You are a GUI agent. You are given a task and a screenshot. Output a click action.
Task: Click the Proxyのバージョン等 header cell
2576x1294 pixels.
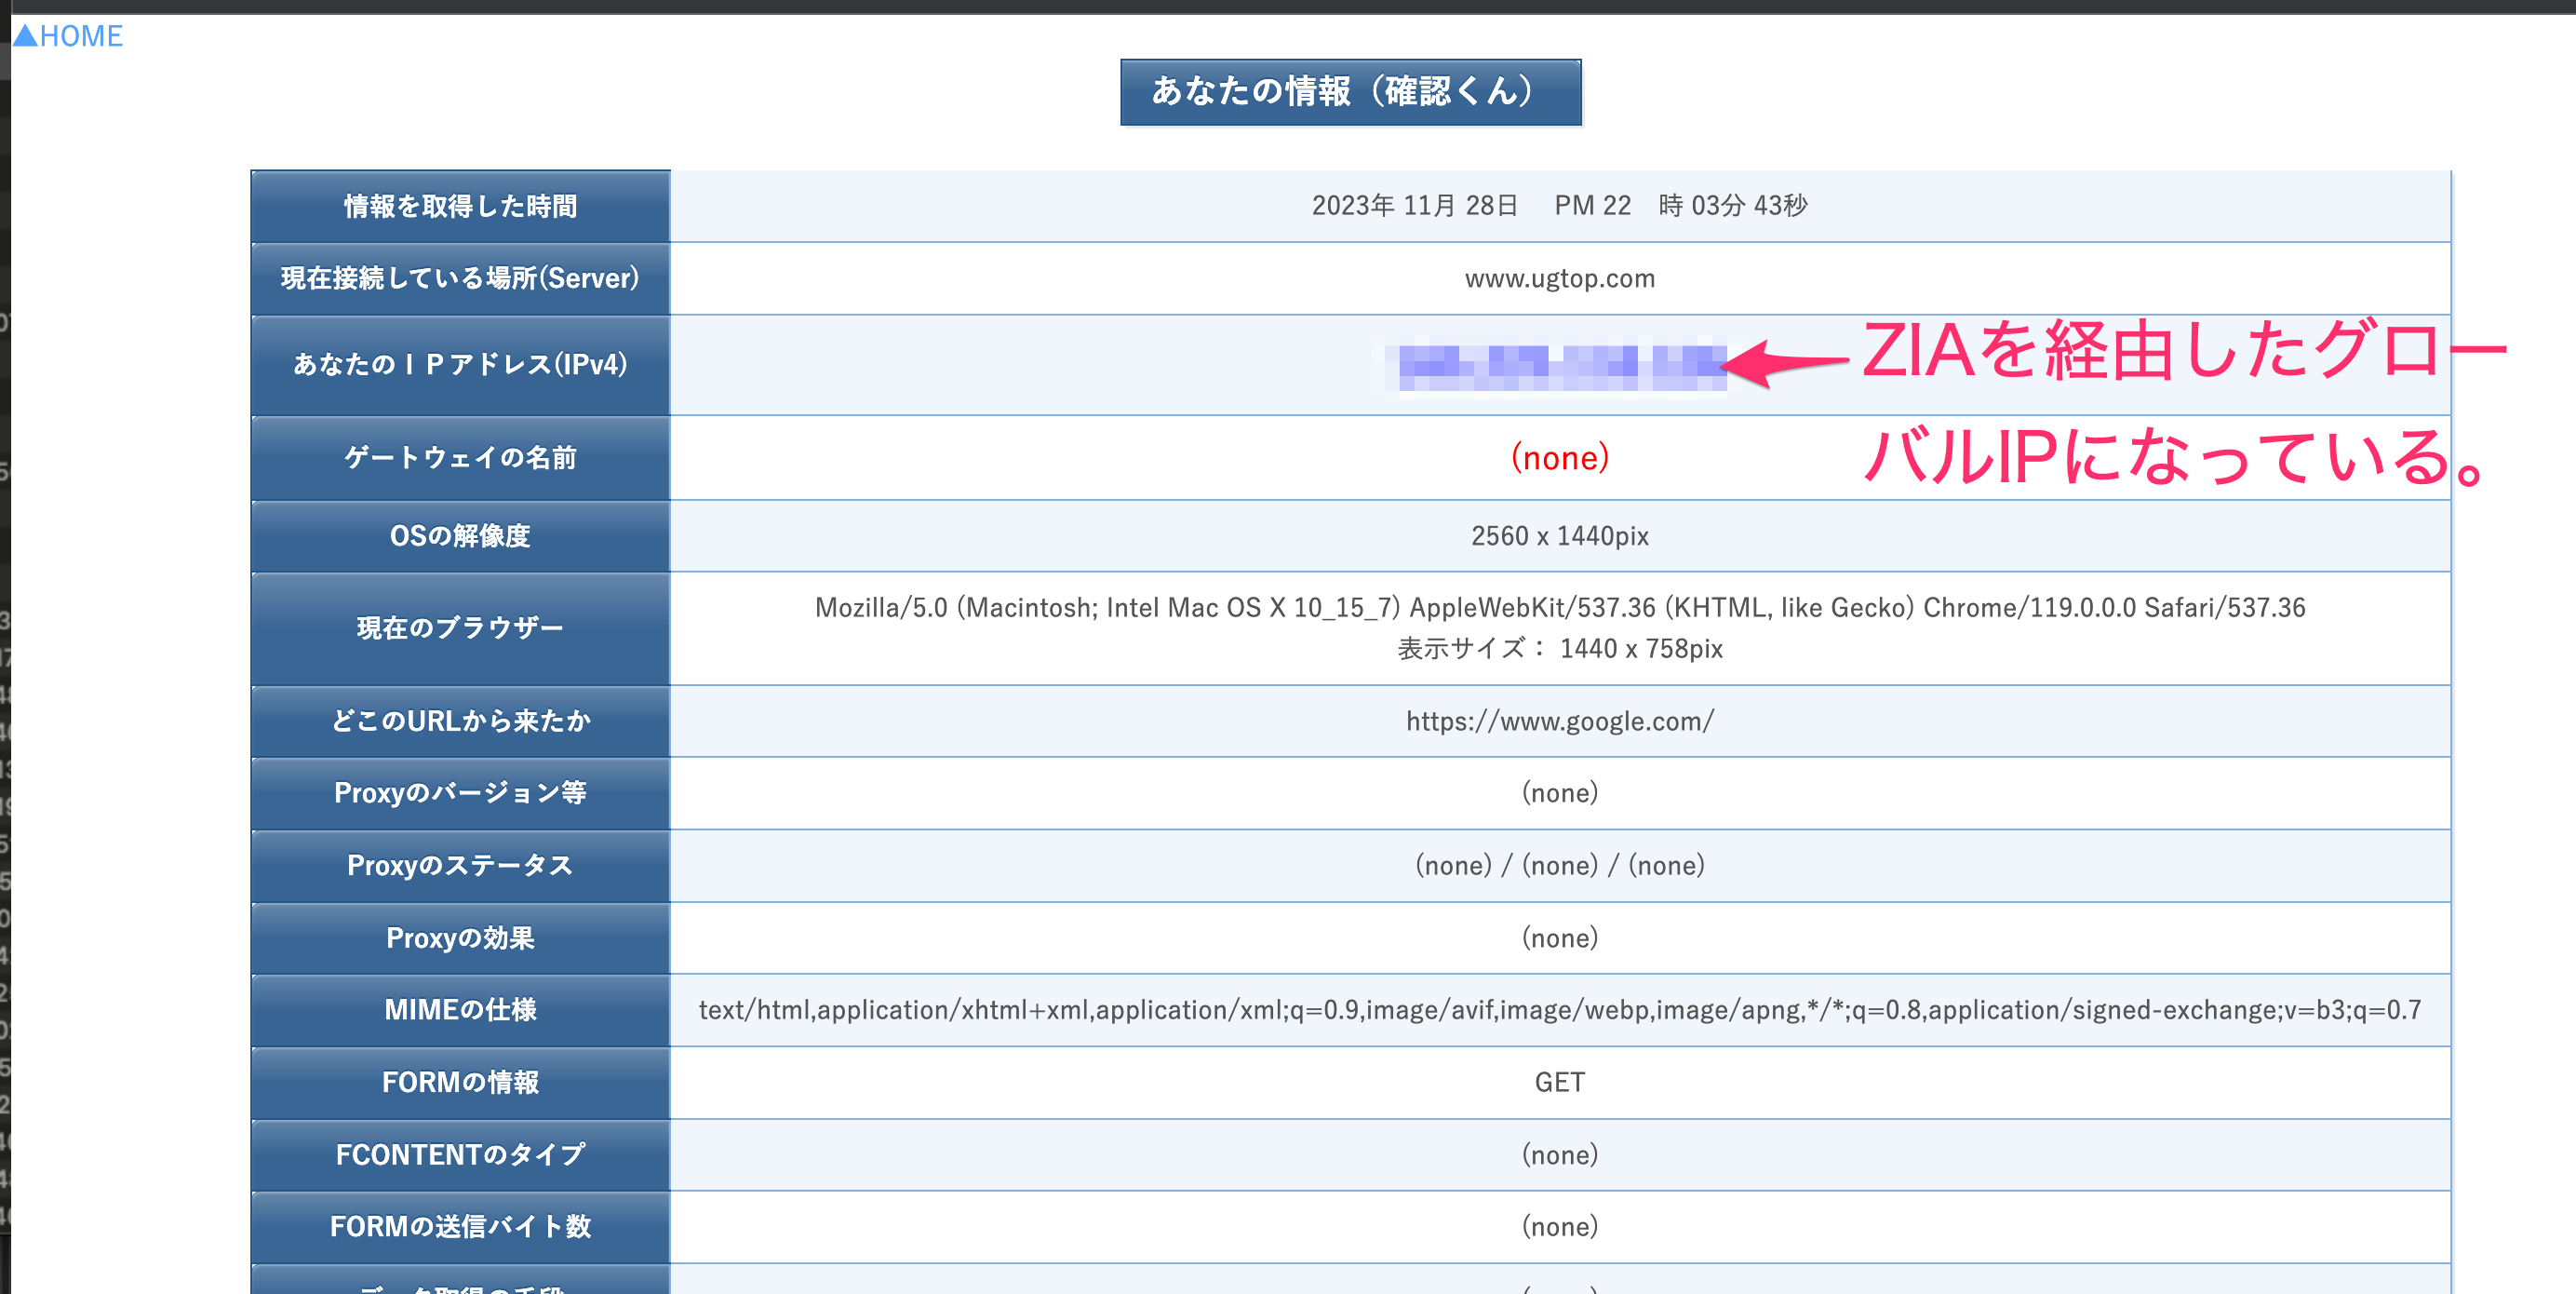461,793
